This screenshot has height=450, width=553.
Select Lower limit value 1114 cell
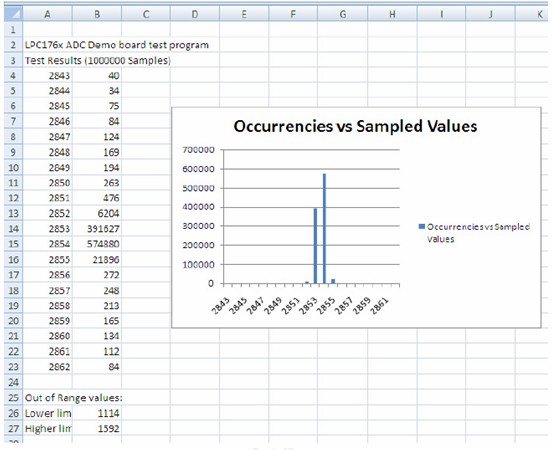click(x=97, y=413)
